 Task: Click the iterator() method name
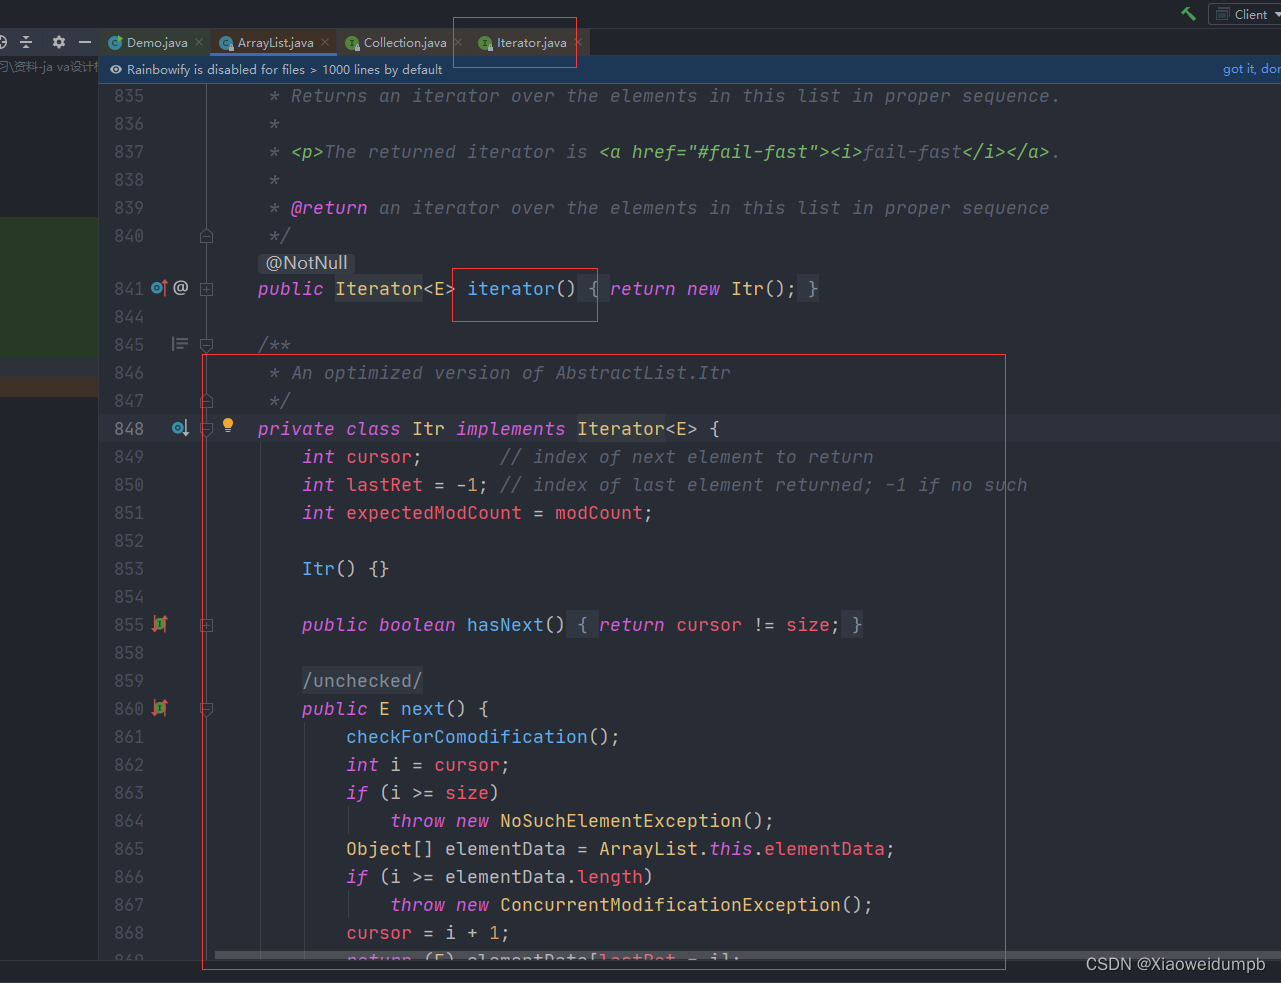(x=510, y=289)
